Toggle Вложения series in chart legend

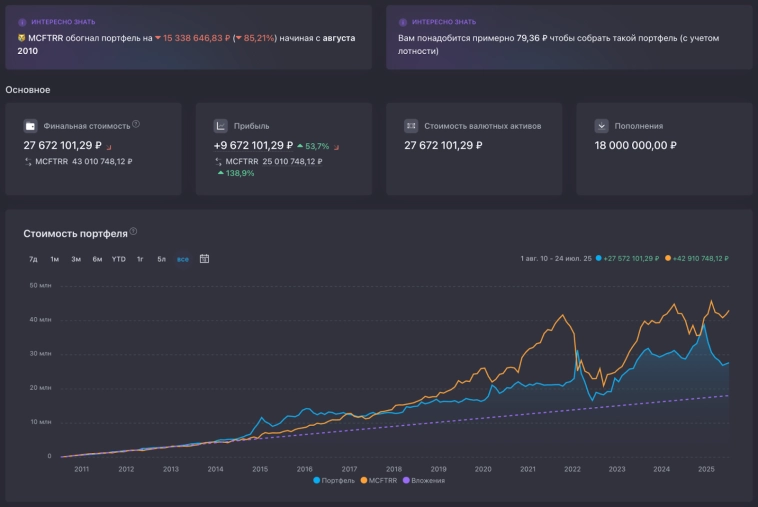coord(424,480)
